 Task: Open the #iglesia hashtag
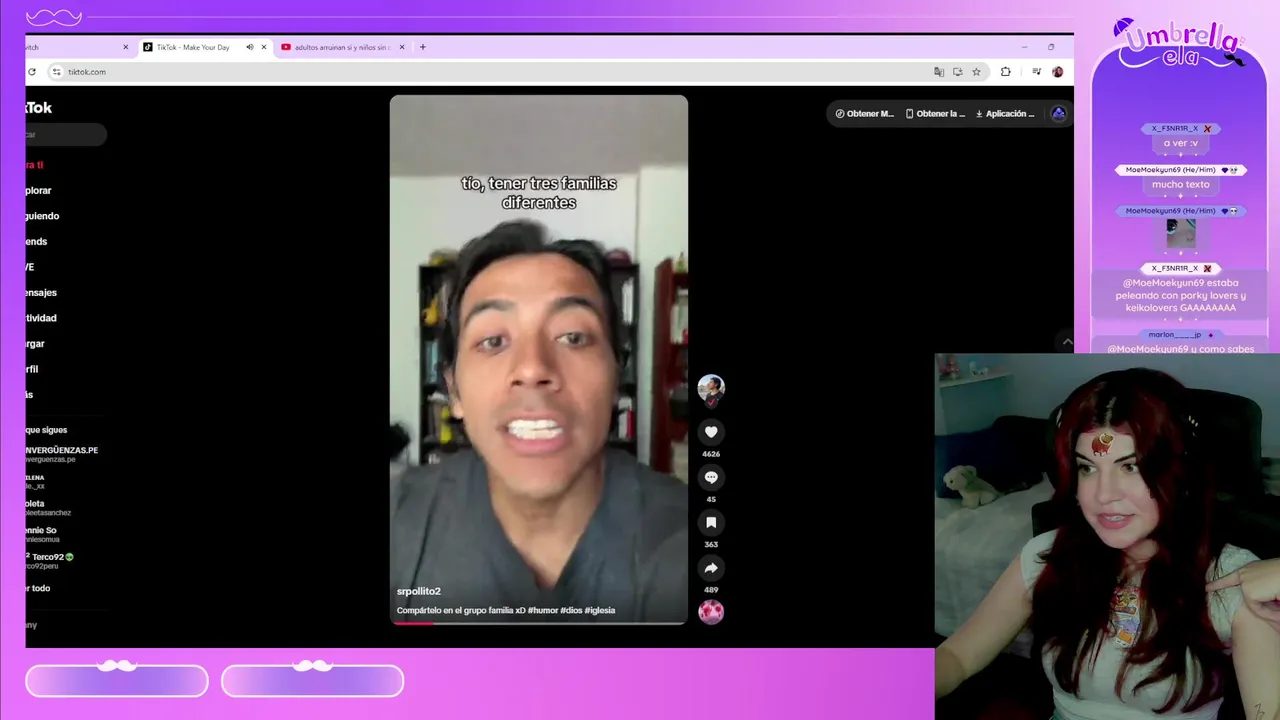(600, 610)
